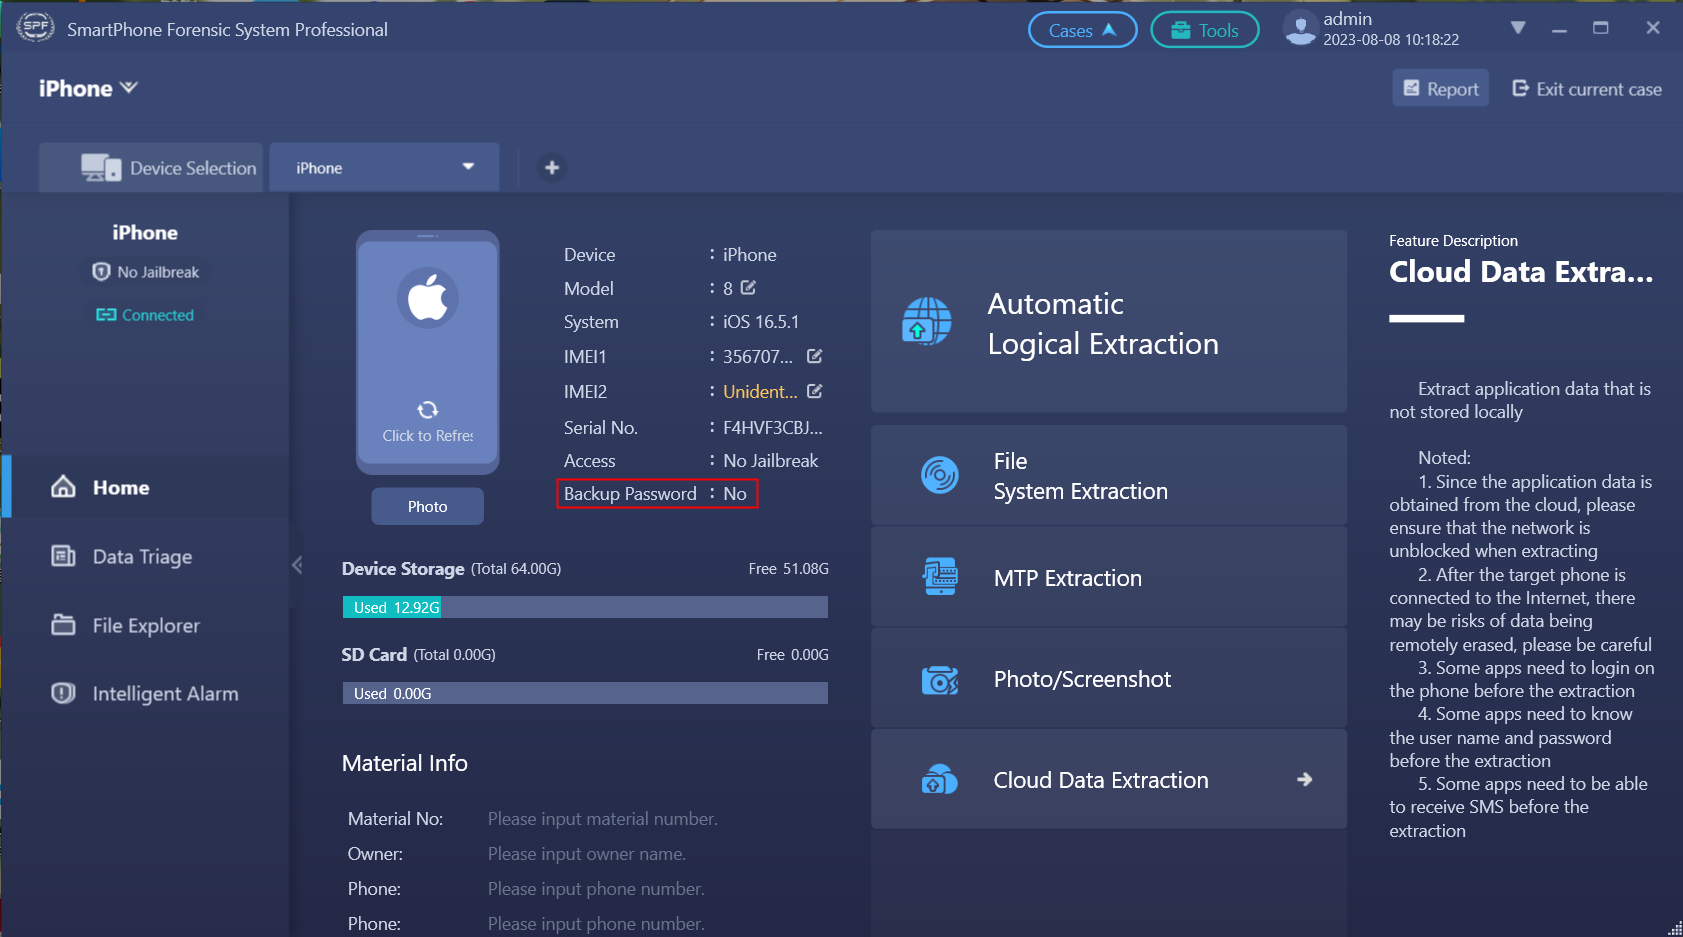Screen dimensions: 1683x937
Task: Add a new device with plus button
Action: [x=551, y=167]
